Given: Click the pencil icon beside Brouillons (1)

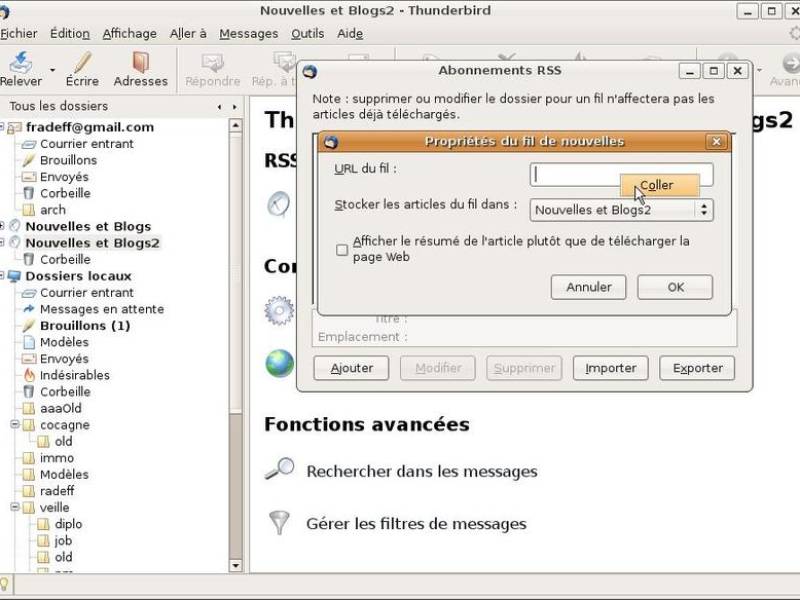Looking at the screenshot, I should point(29,326).
